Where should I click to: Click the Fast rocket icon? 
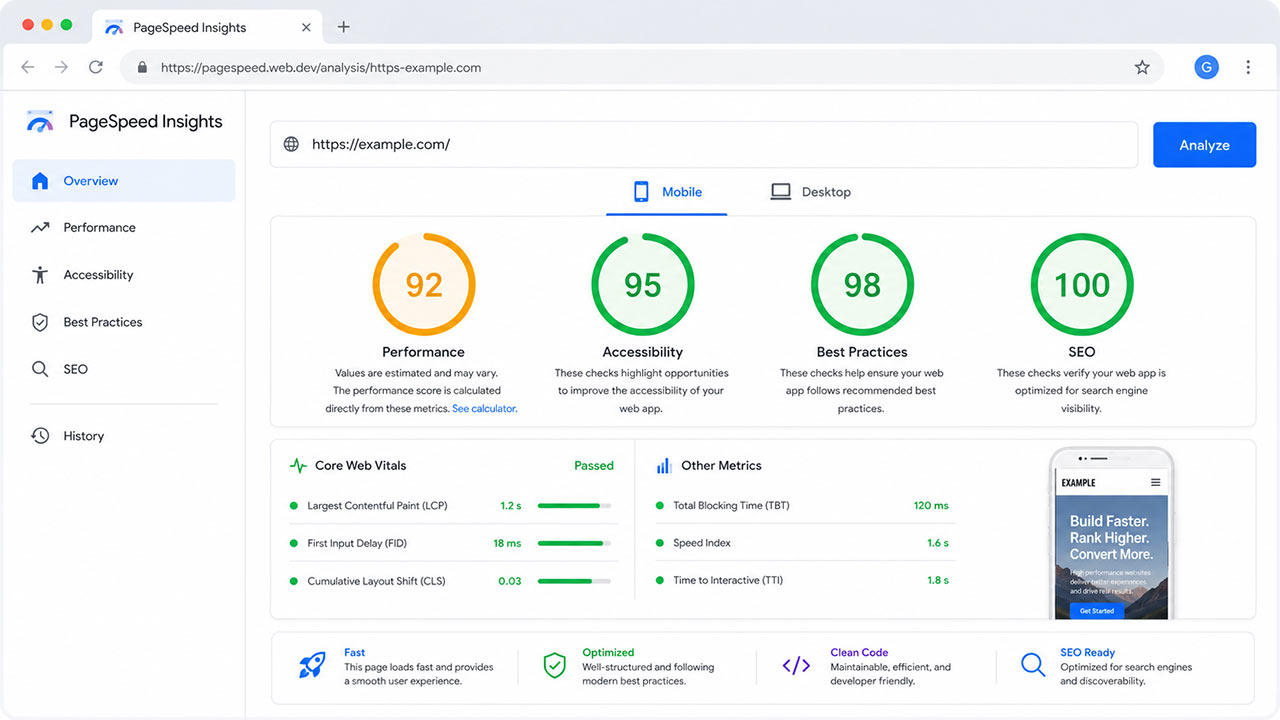pyautogui.click(x=312, y=665)
